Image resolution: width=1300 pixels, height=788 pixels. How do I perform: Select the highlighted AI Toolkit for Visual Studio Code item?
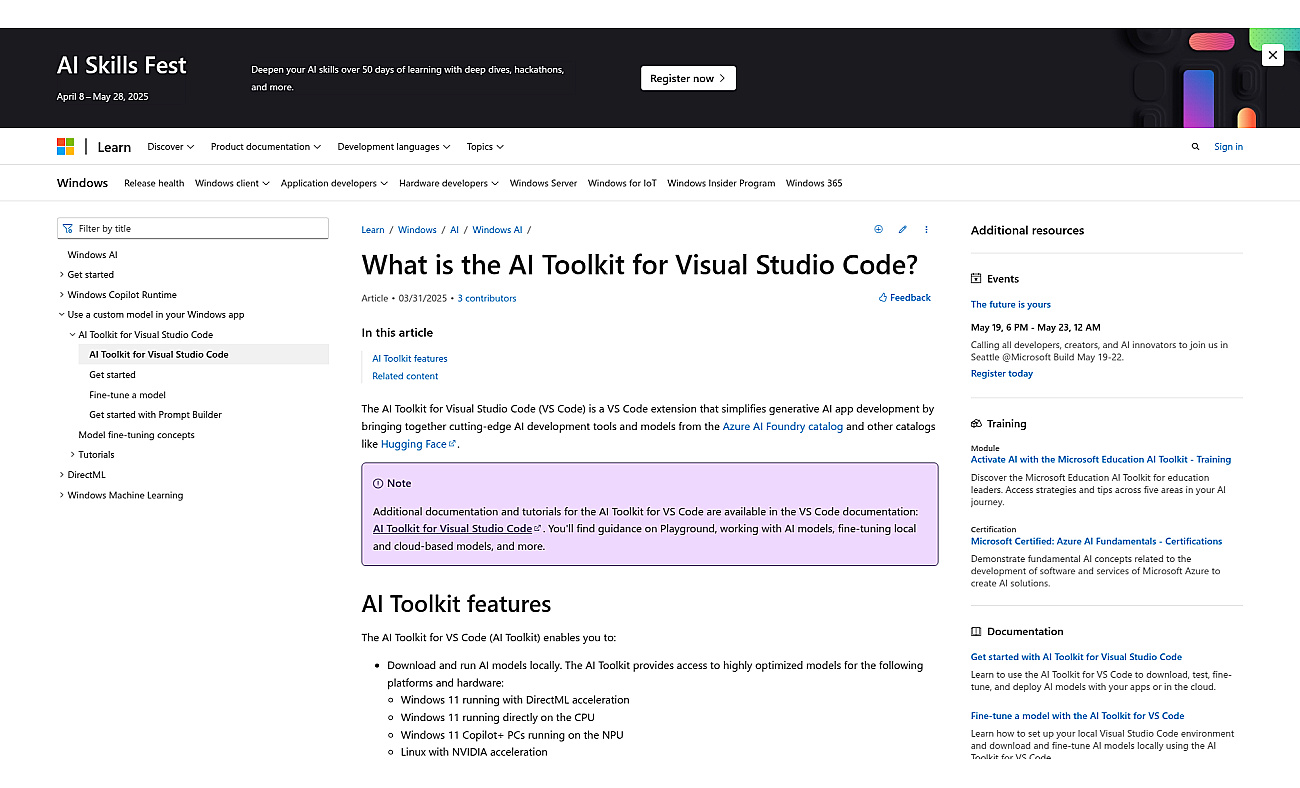point(203,355)
